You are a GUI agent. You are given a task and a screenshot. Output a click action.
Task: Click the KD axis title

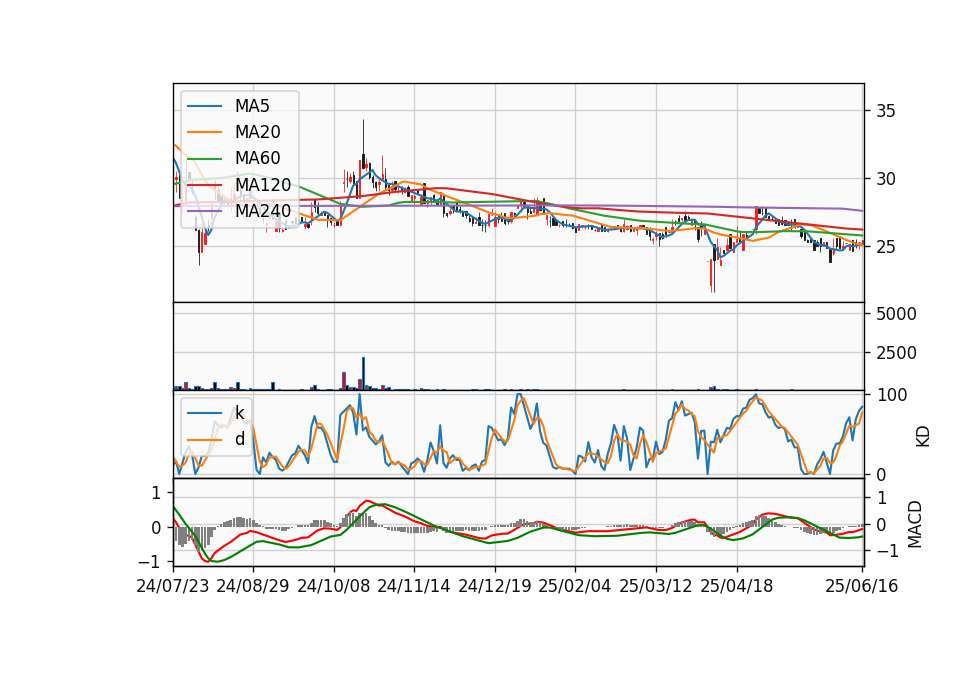pyautogui.click(x=923, y=436)
